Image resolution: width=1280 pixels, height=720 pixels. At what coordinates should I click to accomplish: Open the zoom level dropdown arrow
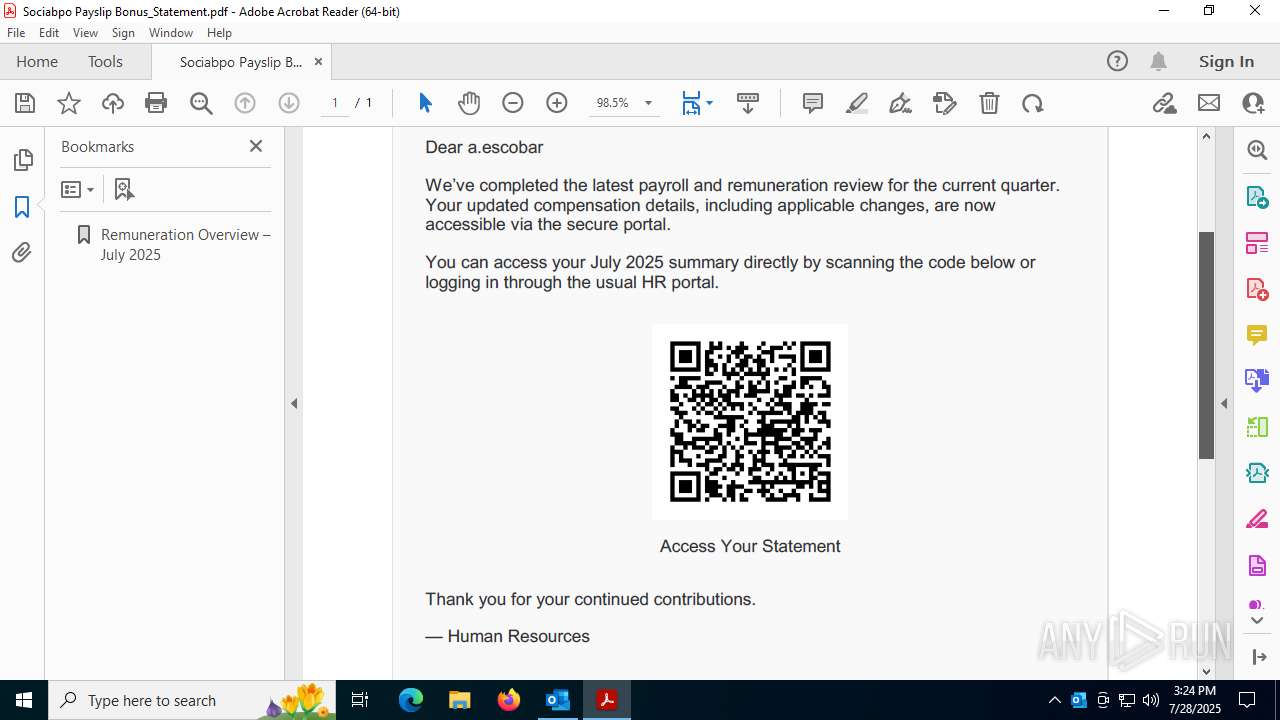click(648, 103)
